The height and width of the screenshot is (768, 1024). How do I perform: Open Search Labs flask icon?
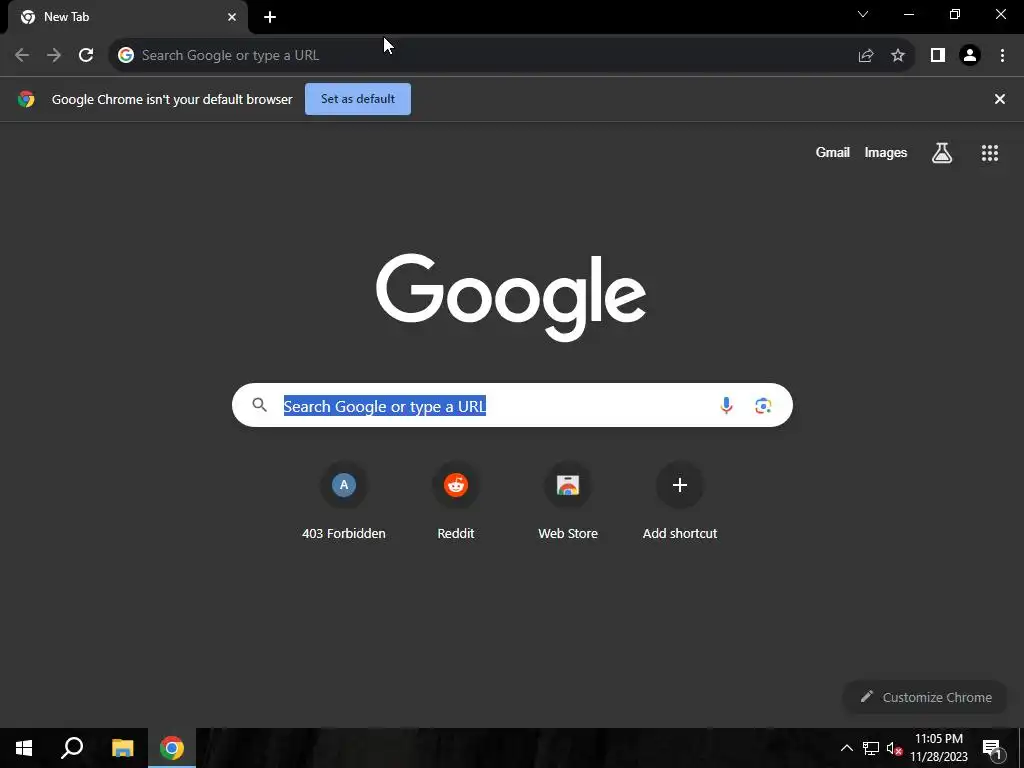click(x=942, y=153)
